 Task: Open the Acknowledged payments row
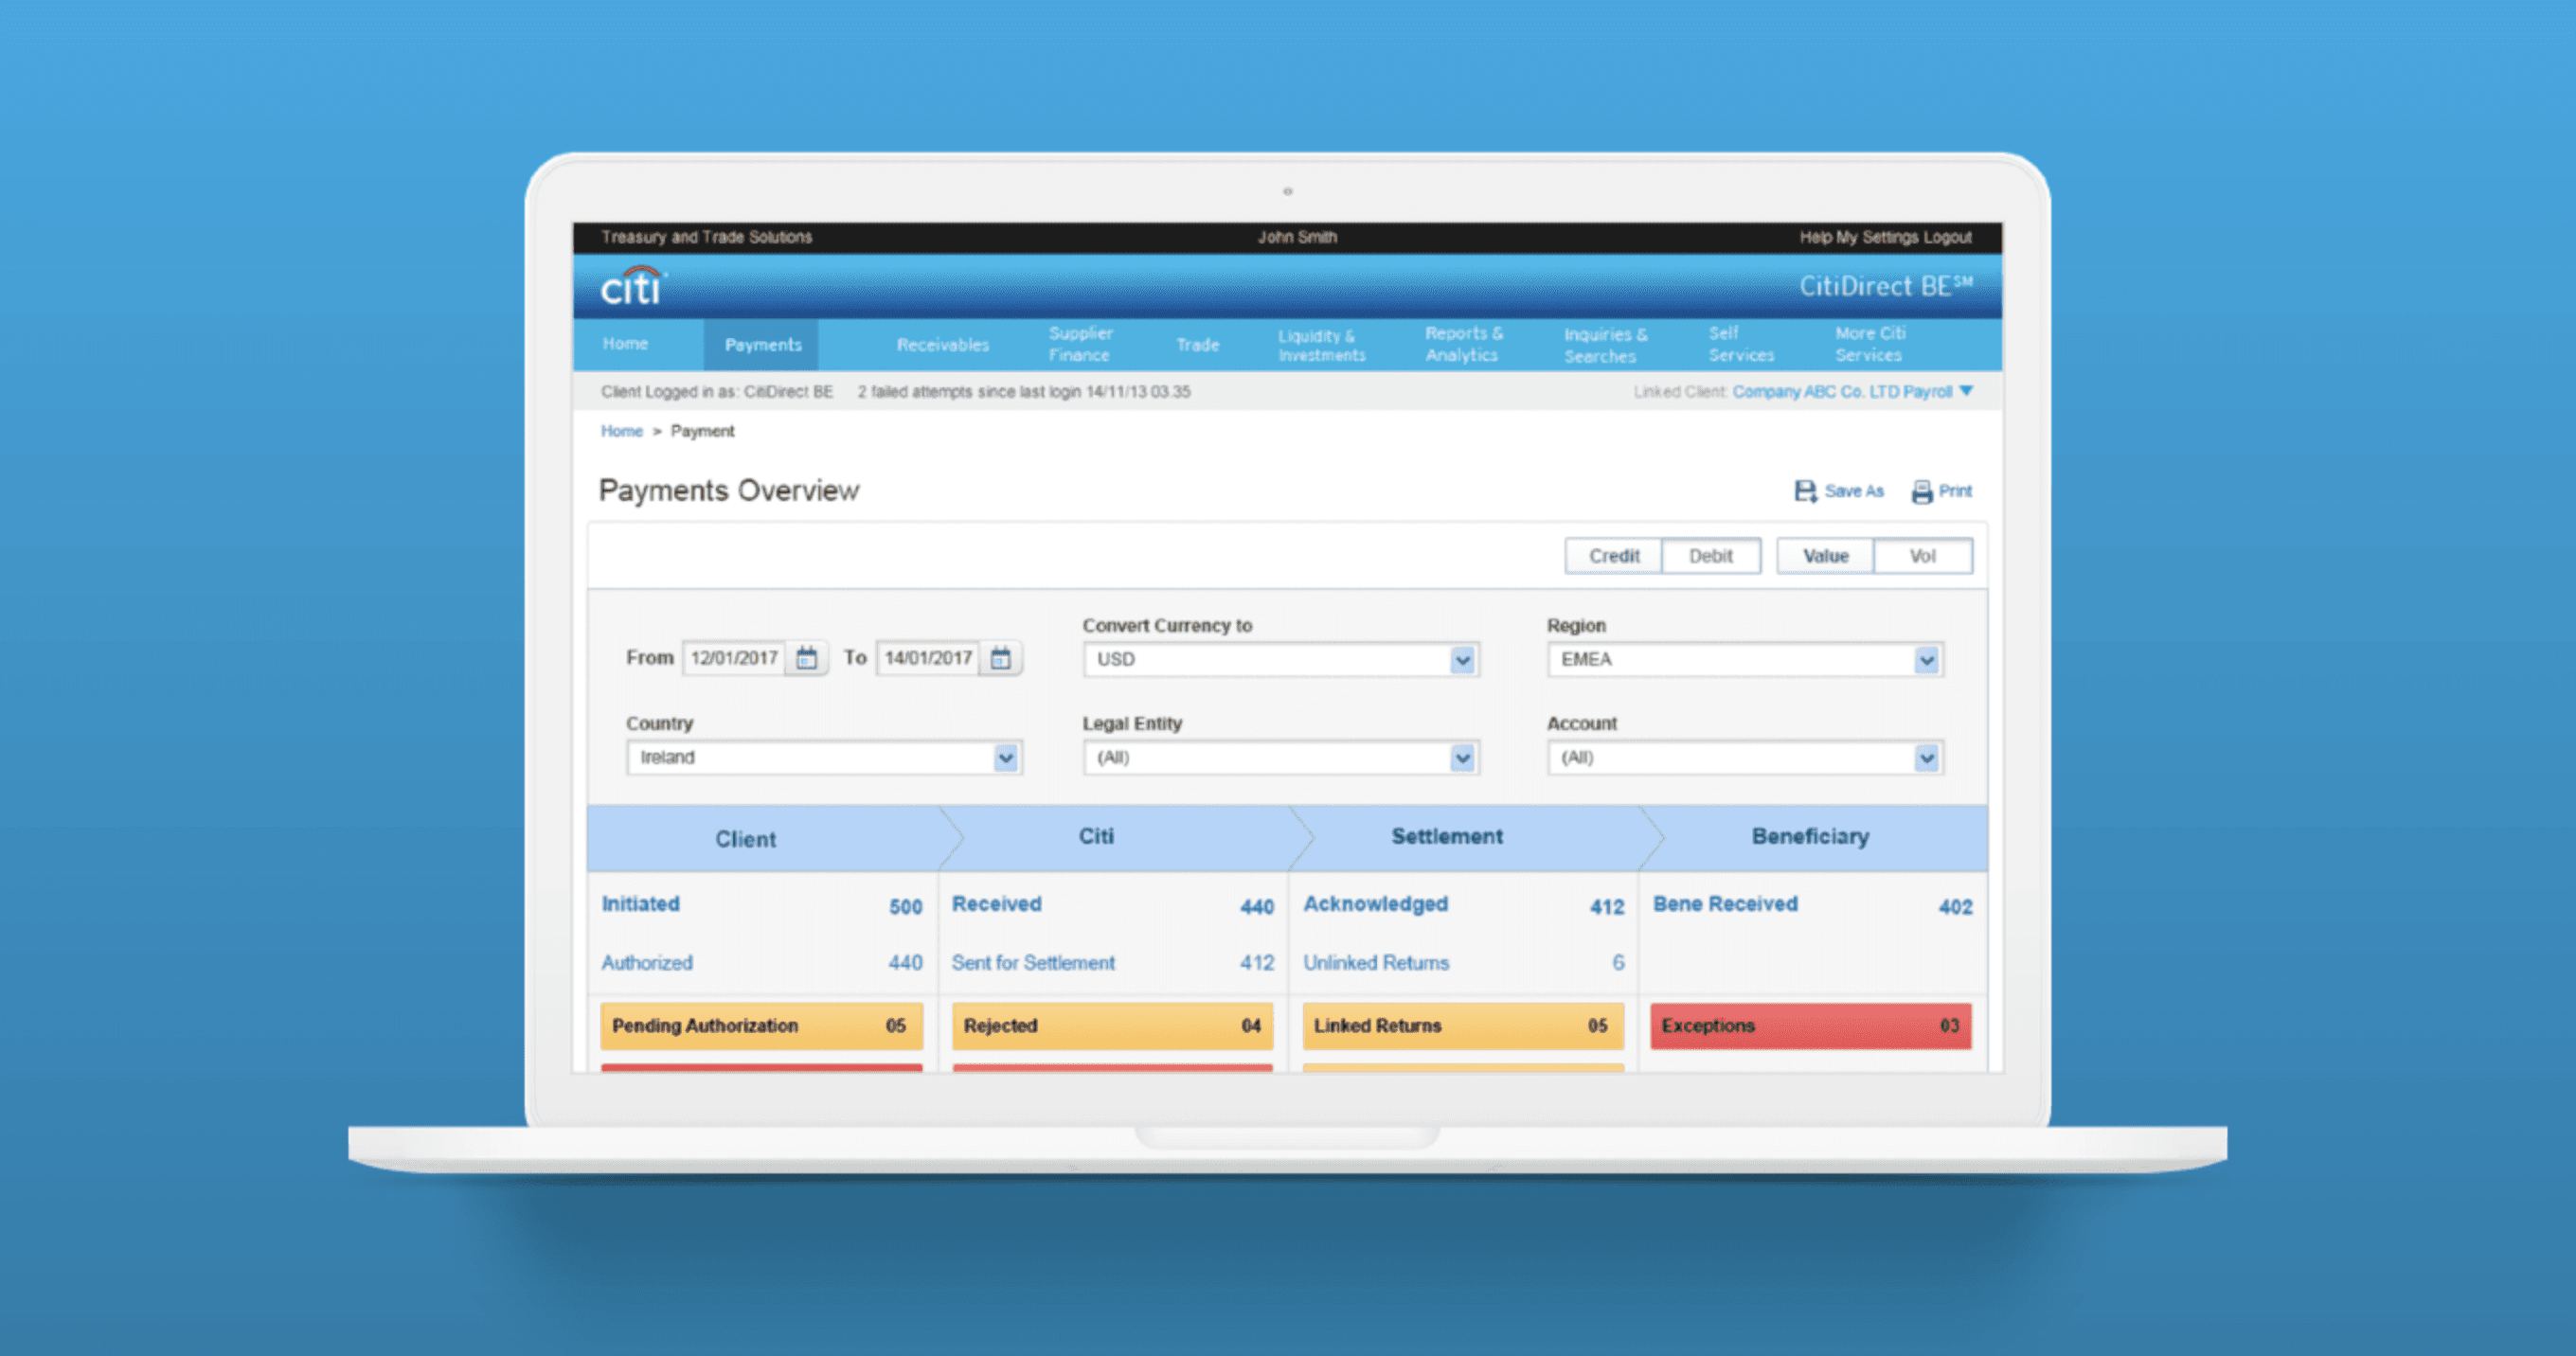click(x=1463, y=905)
